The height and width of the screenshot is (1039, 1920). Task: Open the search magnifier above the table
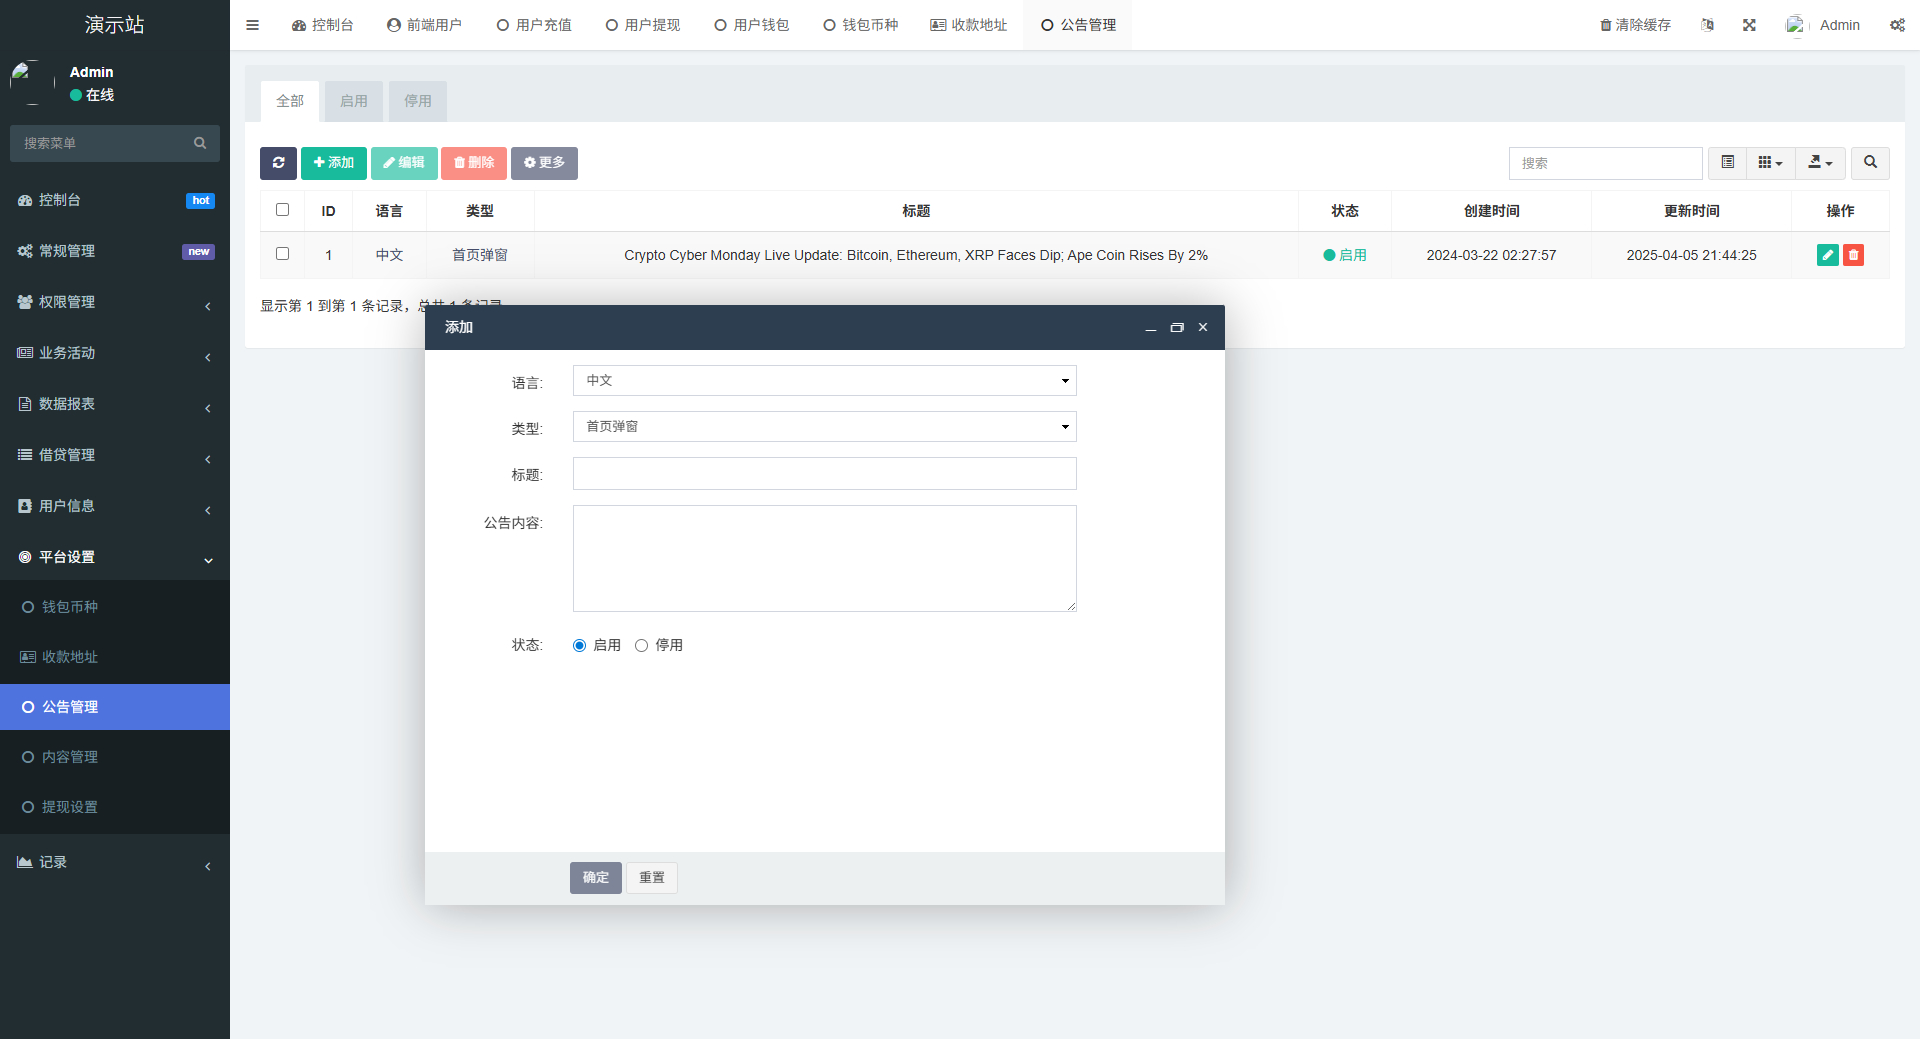point(1868,163)
